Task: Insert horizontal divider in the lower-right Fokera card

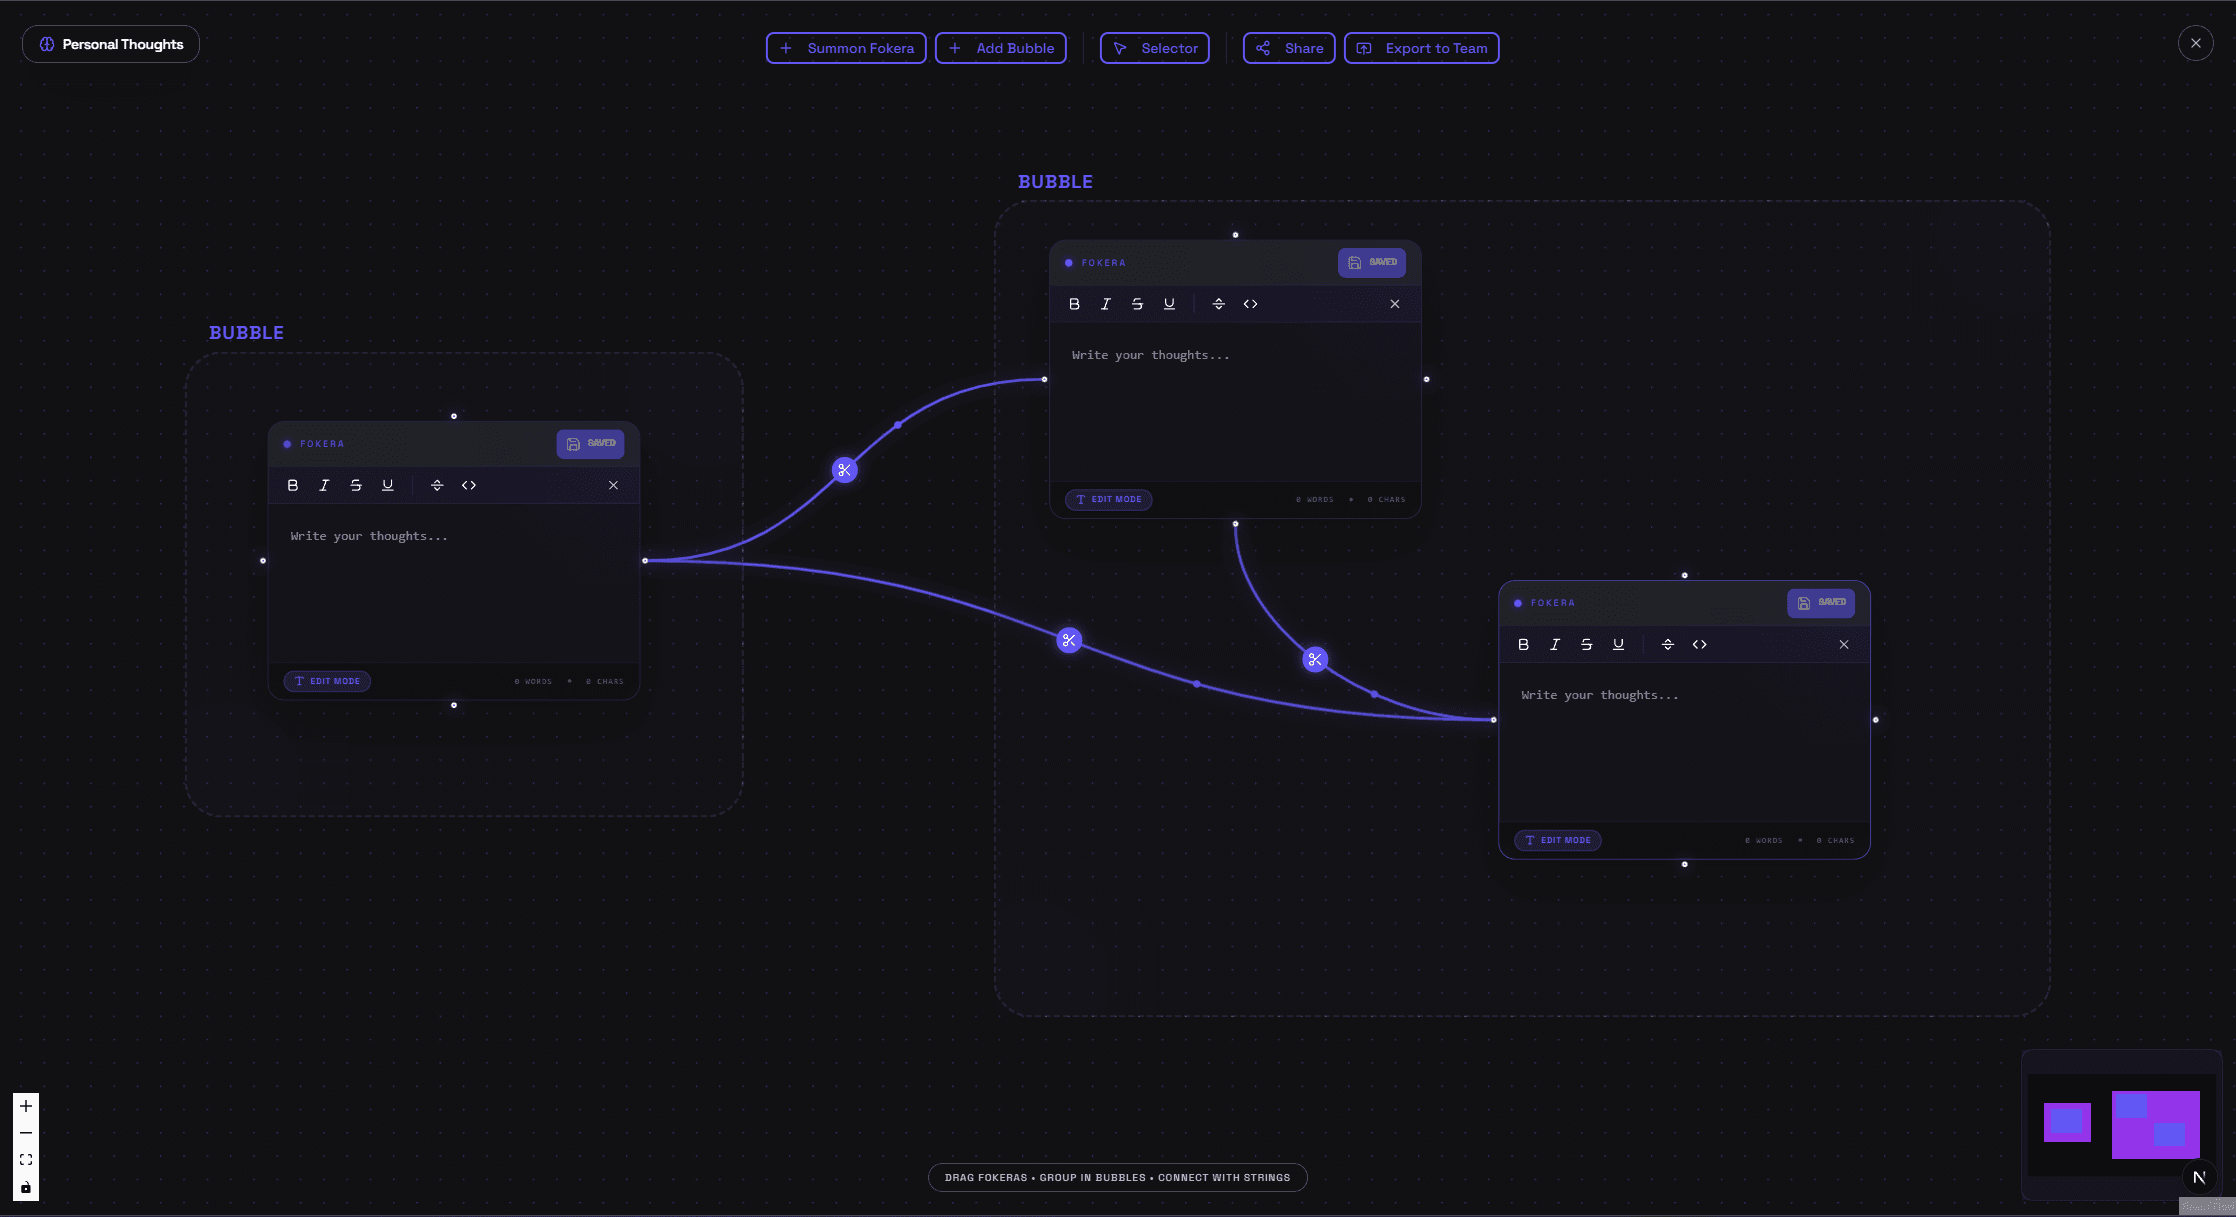Action: coord(1667,644)
